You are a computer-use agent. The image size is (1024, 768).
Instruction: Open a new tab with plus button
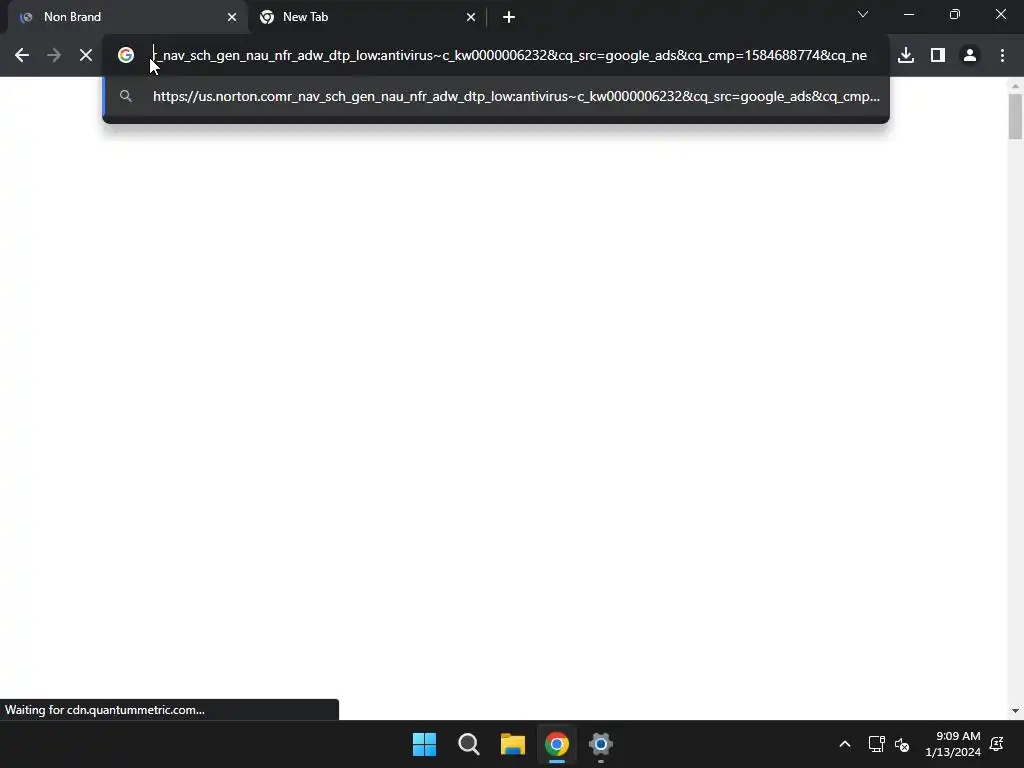(x=509, y=17)
